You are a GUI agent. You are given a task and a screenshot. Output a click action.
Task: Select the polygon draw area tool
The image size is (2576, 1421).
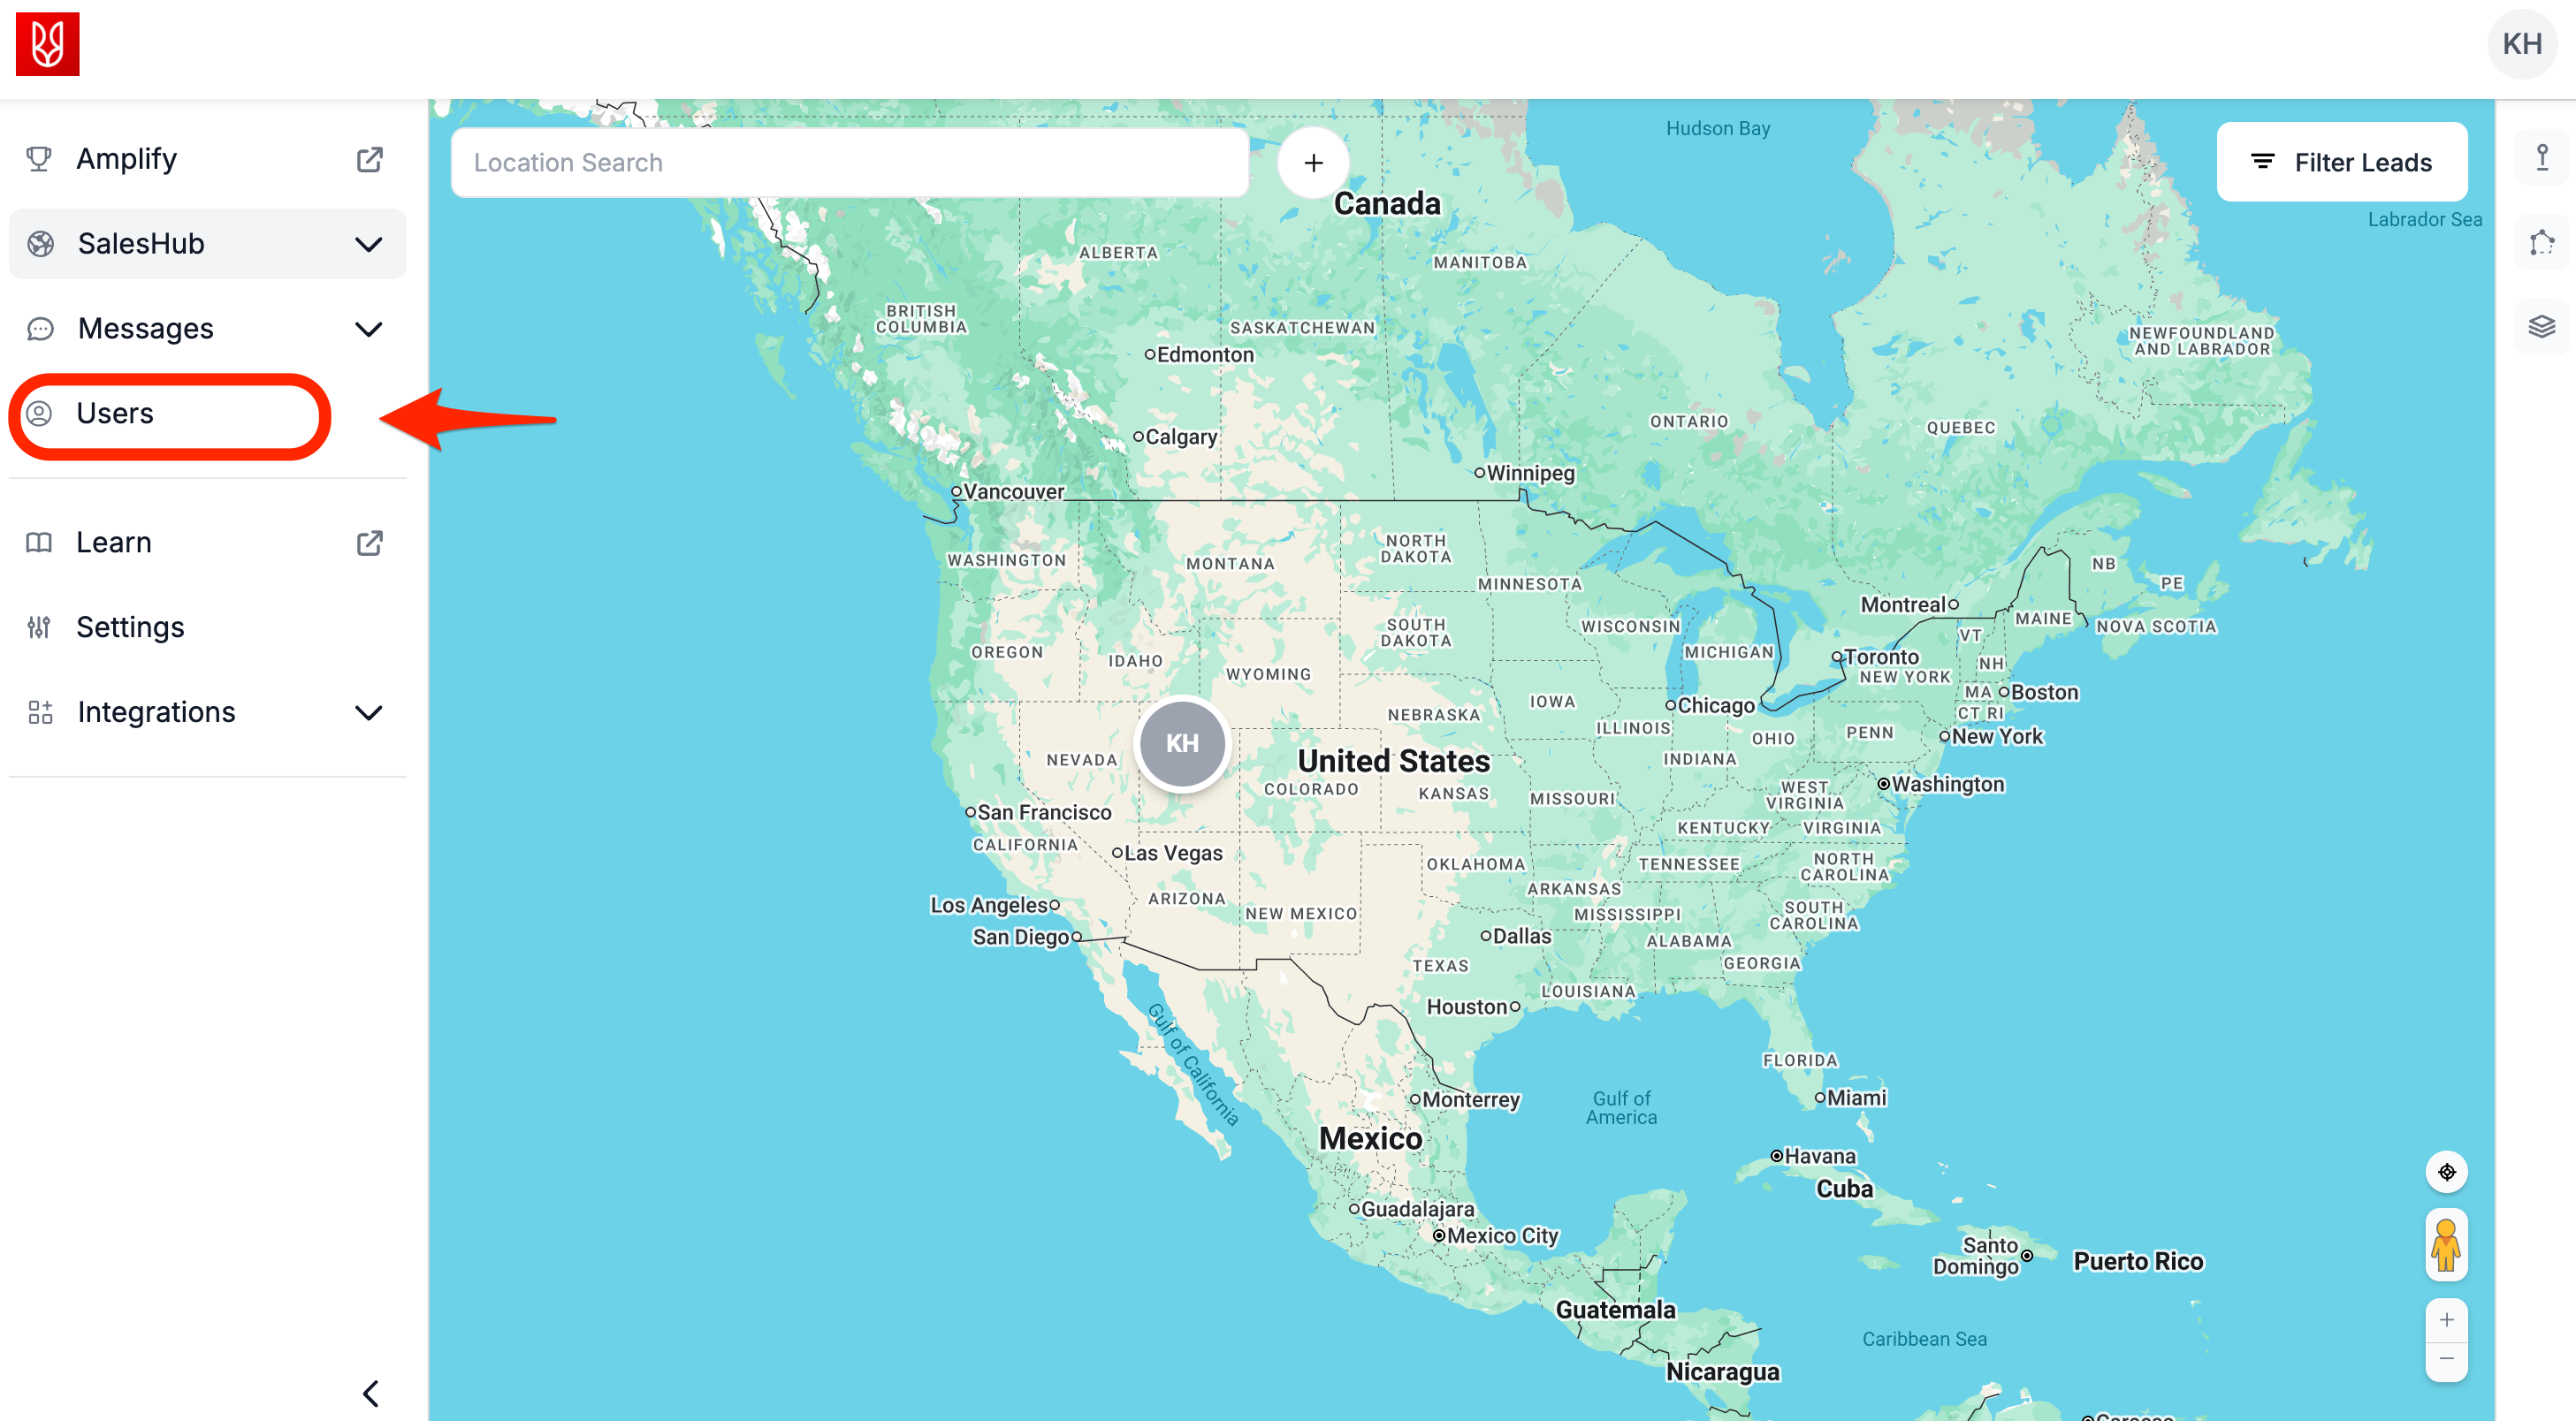[x=2541, y=243]
